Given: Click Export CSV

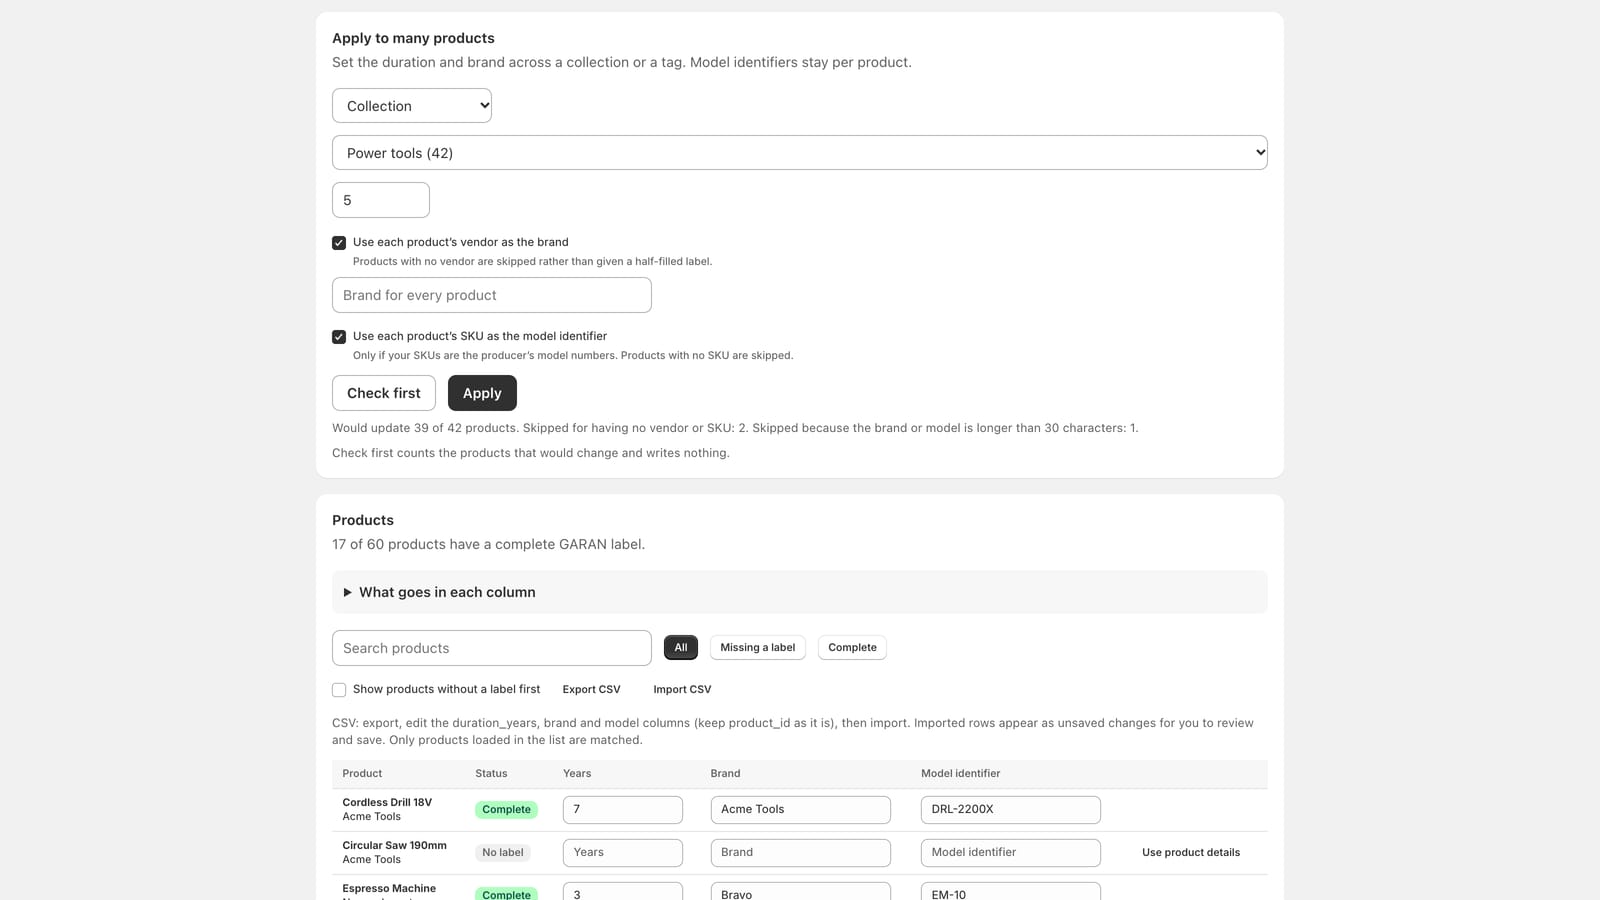Looking at the screenshot, I should tap(591, 690).
